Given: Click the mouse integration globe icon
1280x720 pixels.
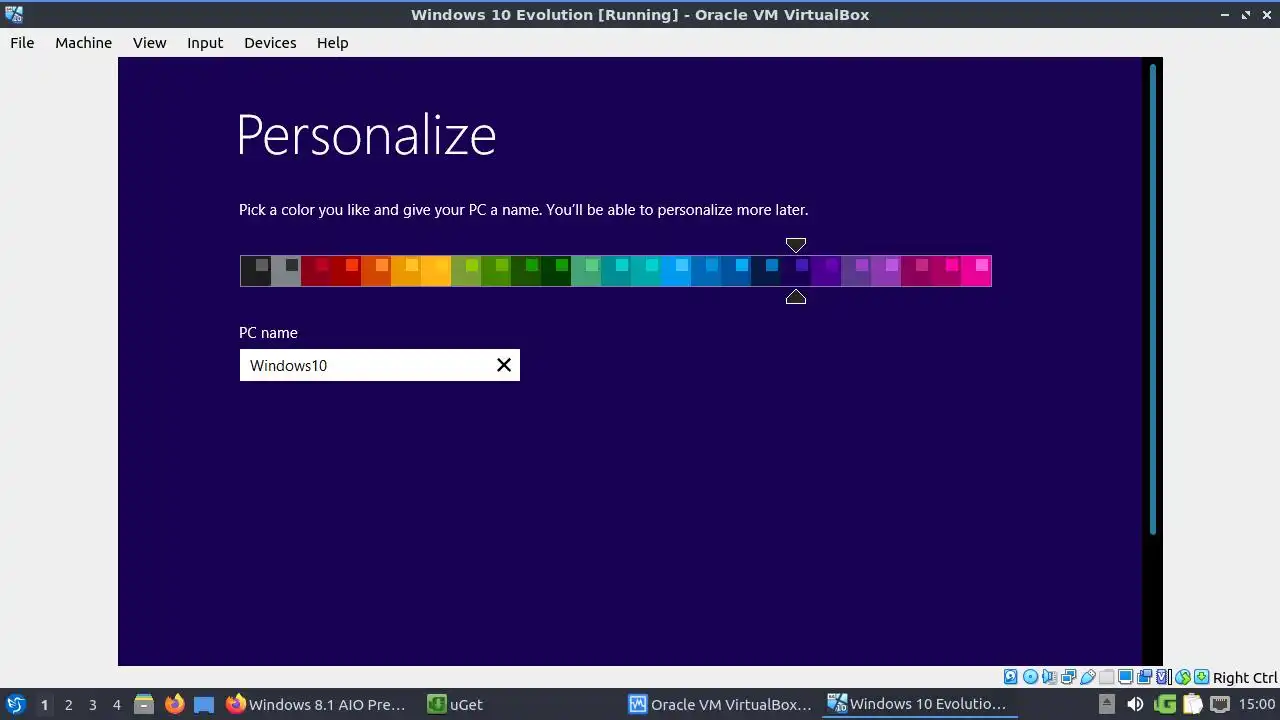Looking at the screenshot, I should point(1182,677).
